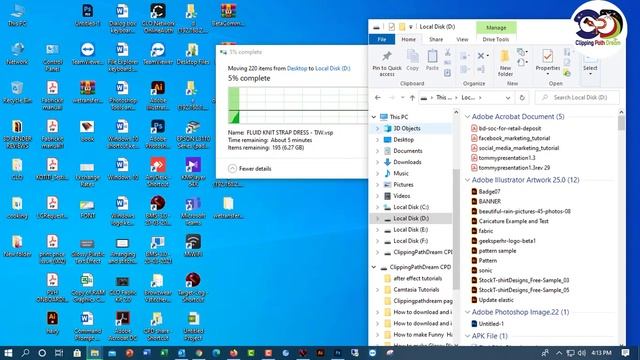Open the Action Center notification icon

(x=625, y=353)
